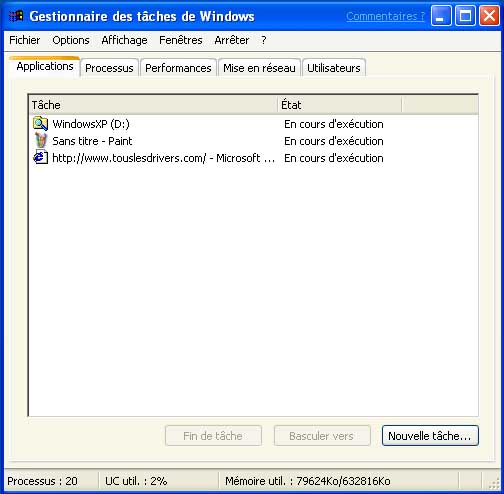Minimize the Task Manager window
This screenshot has width=504, height=494.
click(x=441, y=16)
